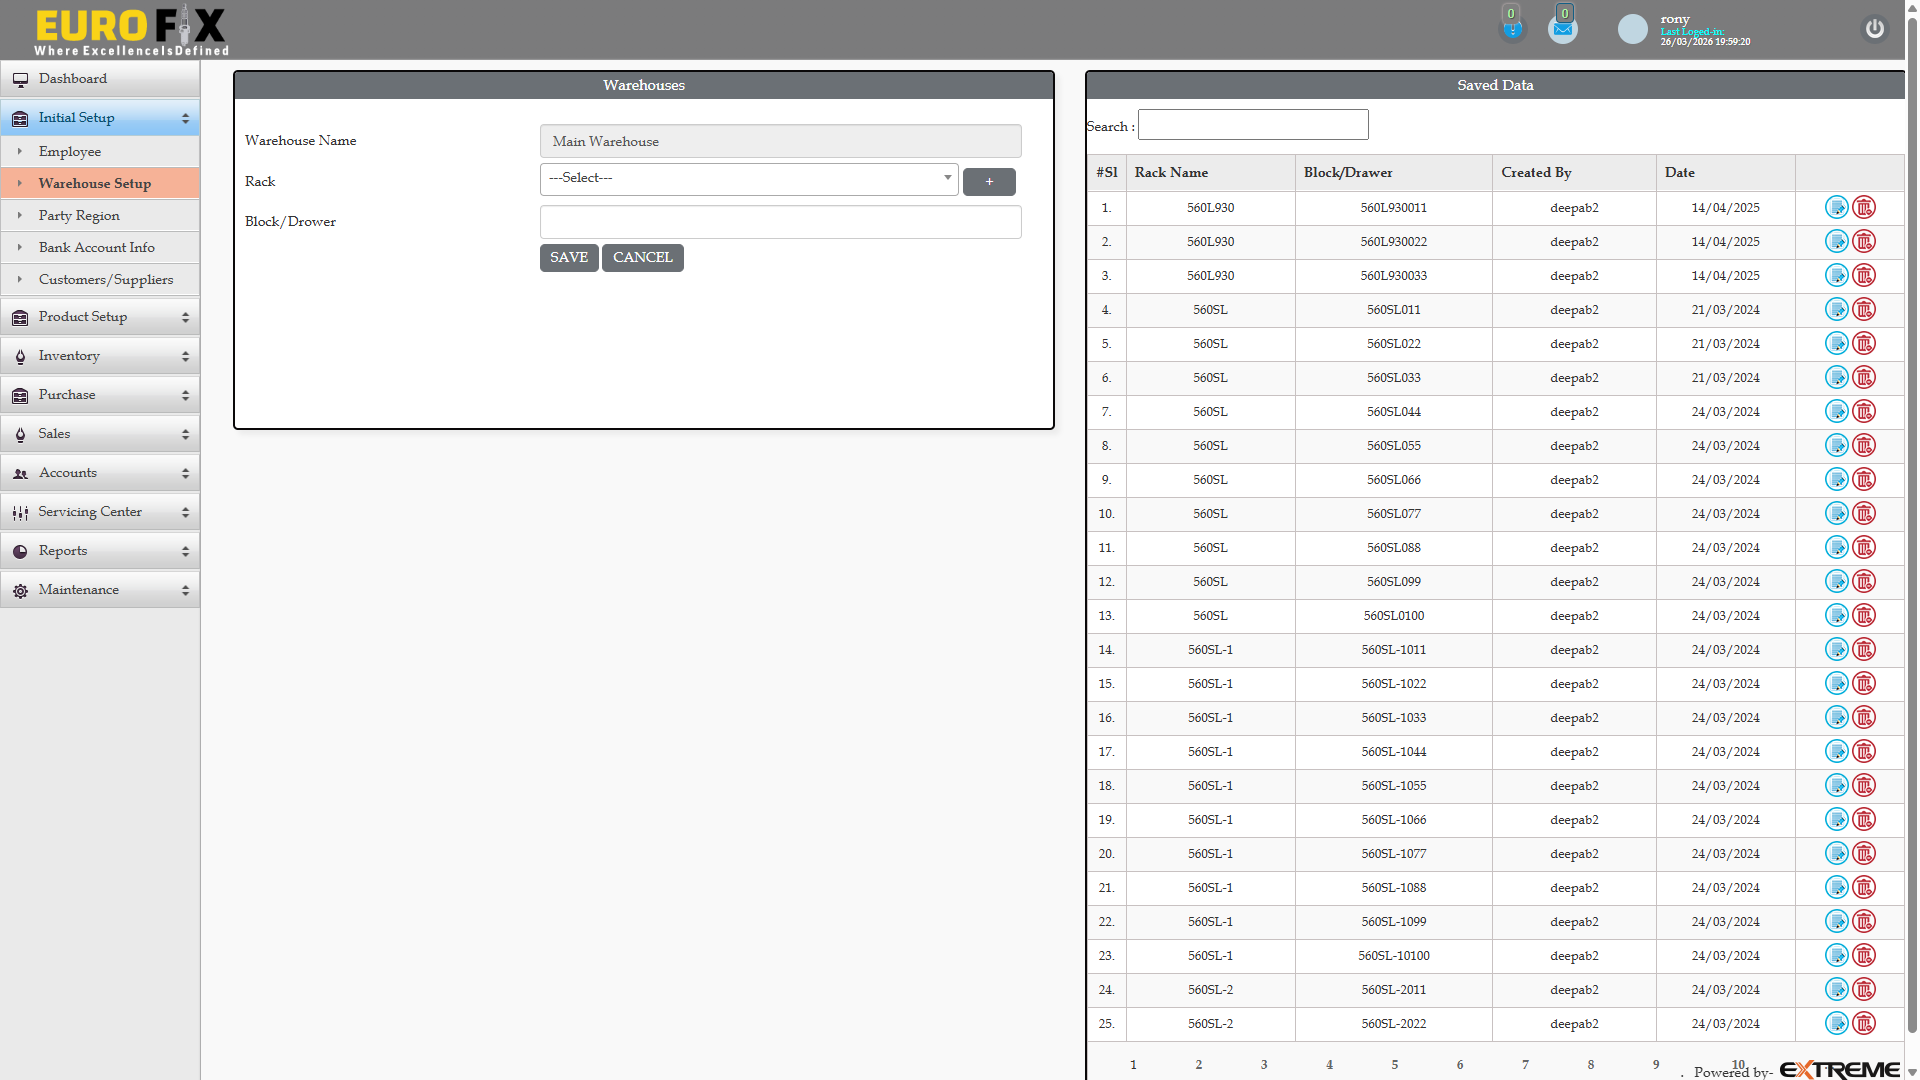The height and width of the screenshot is (1080, 1920).
Task: Click the plus icon beside Rack dropdown
Action: (989, 181)
